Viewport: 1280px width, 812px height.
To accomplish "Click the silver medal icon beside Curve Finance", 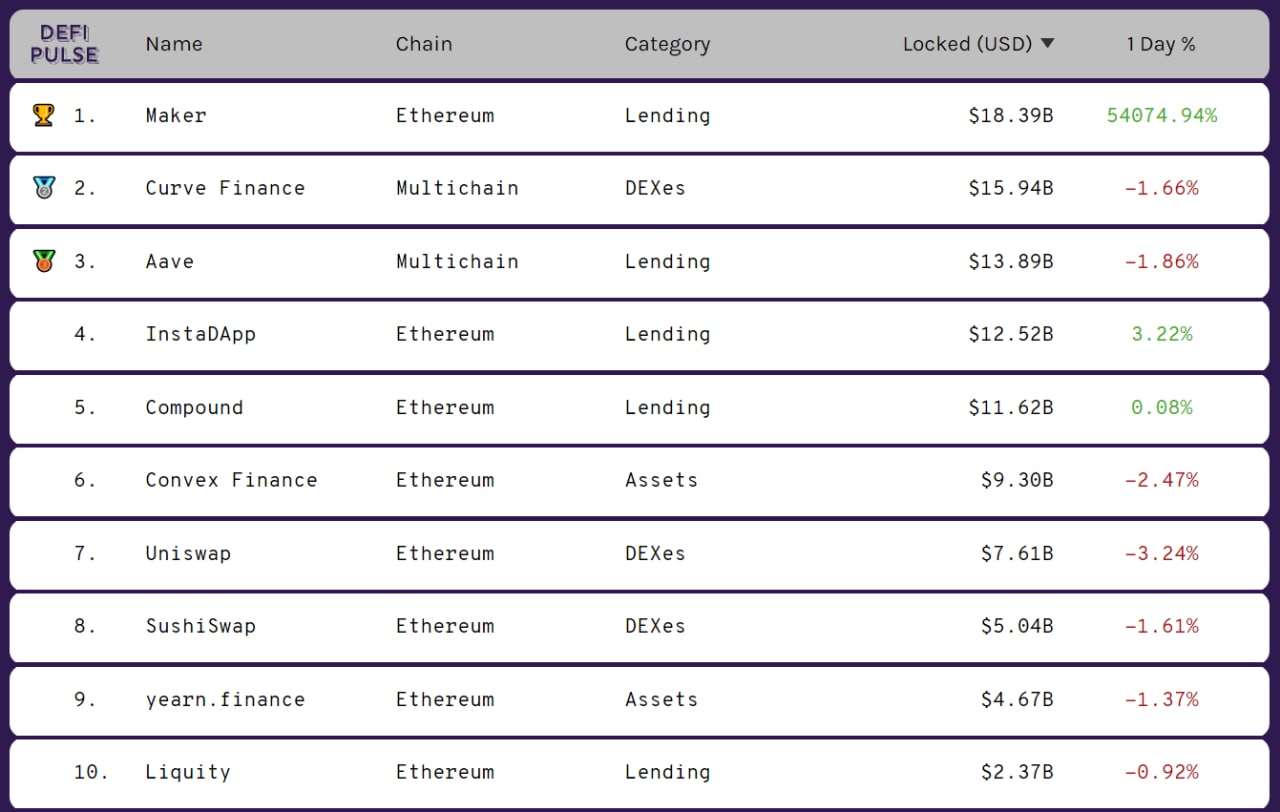I will pos(43,188).
